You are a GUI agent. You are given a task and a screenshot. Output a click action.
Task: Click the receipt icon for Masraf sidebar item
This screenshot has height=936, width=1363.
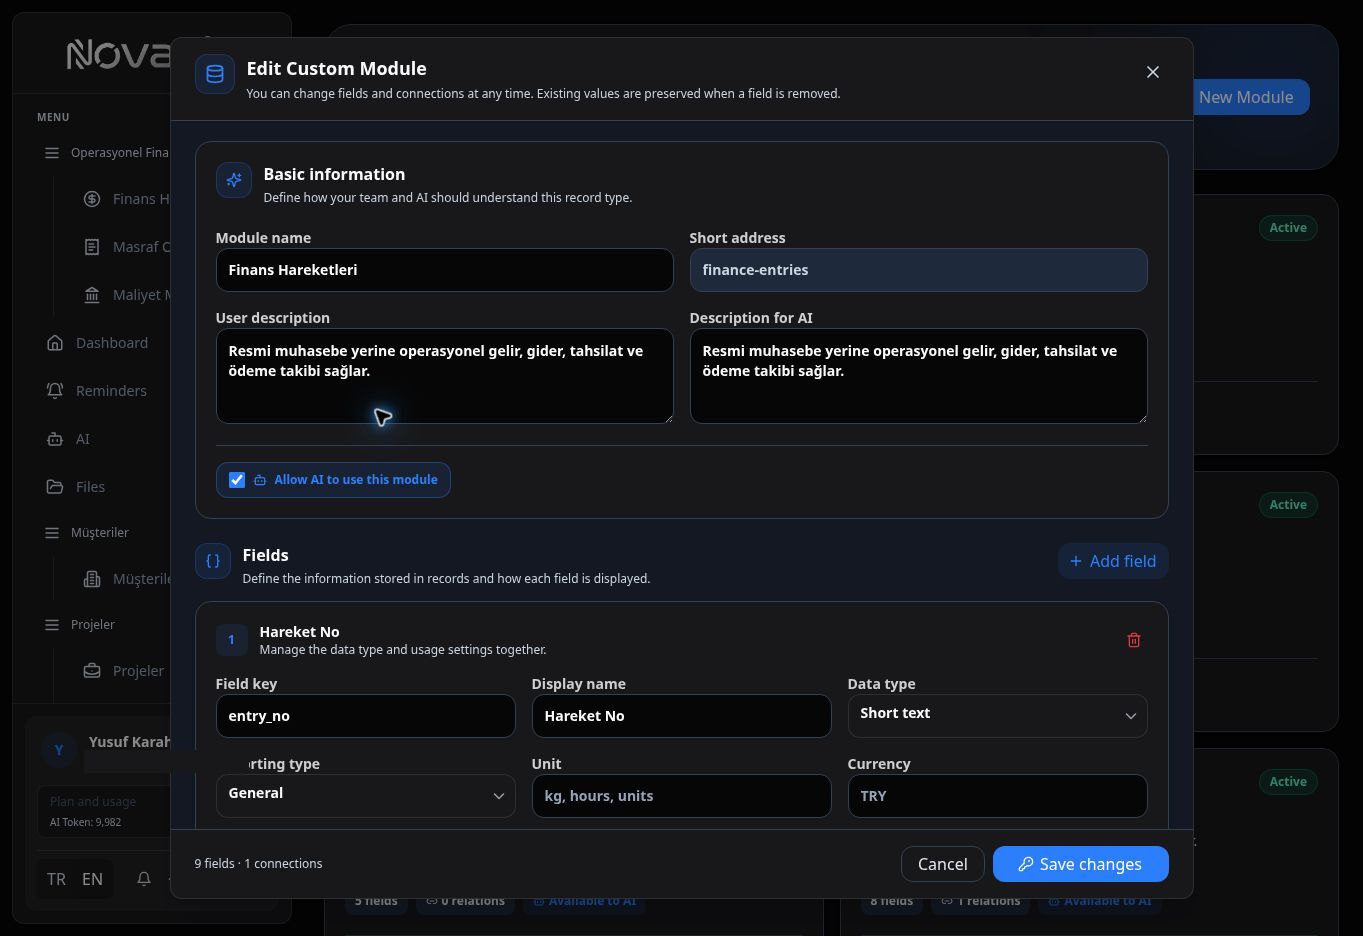click(92, 247)
